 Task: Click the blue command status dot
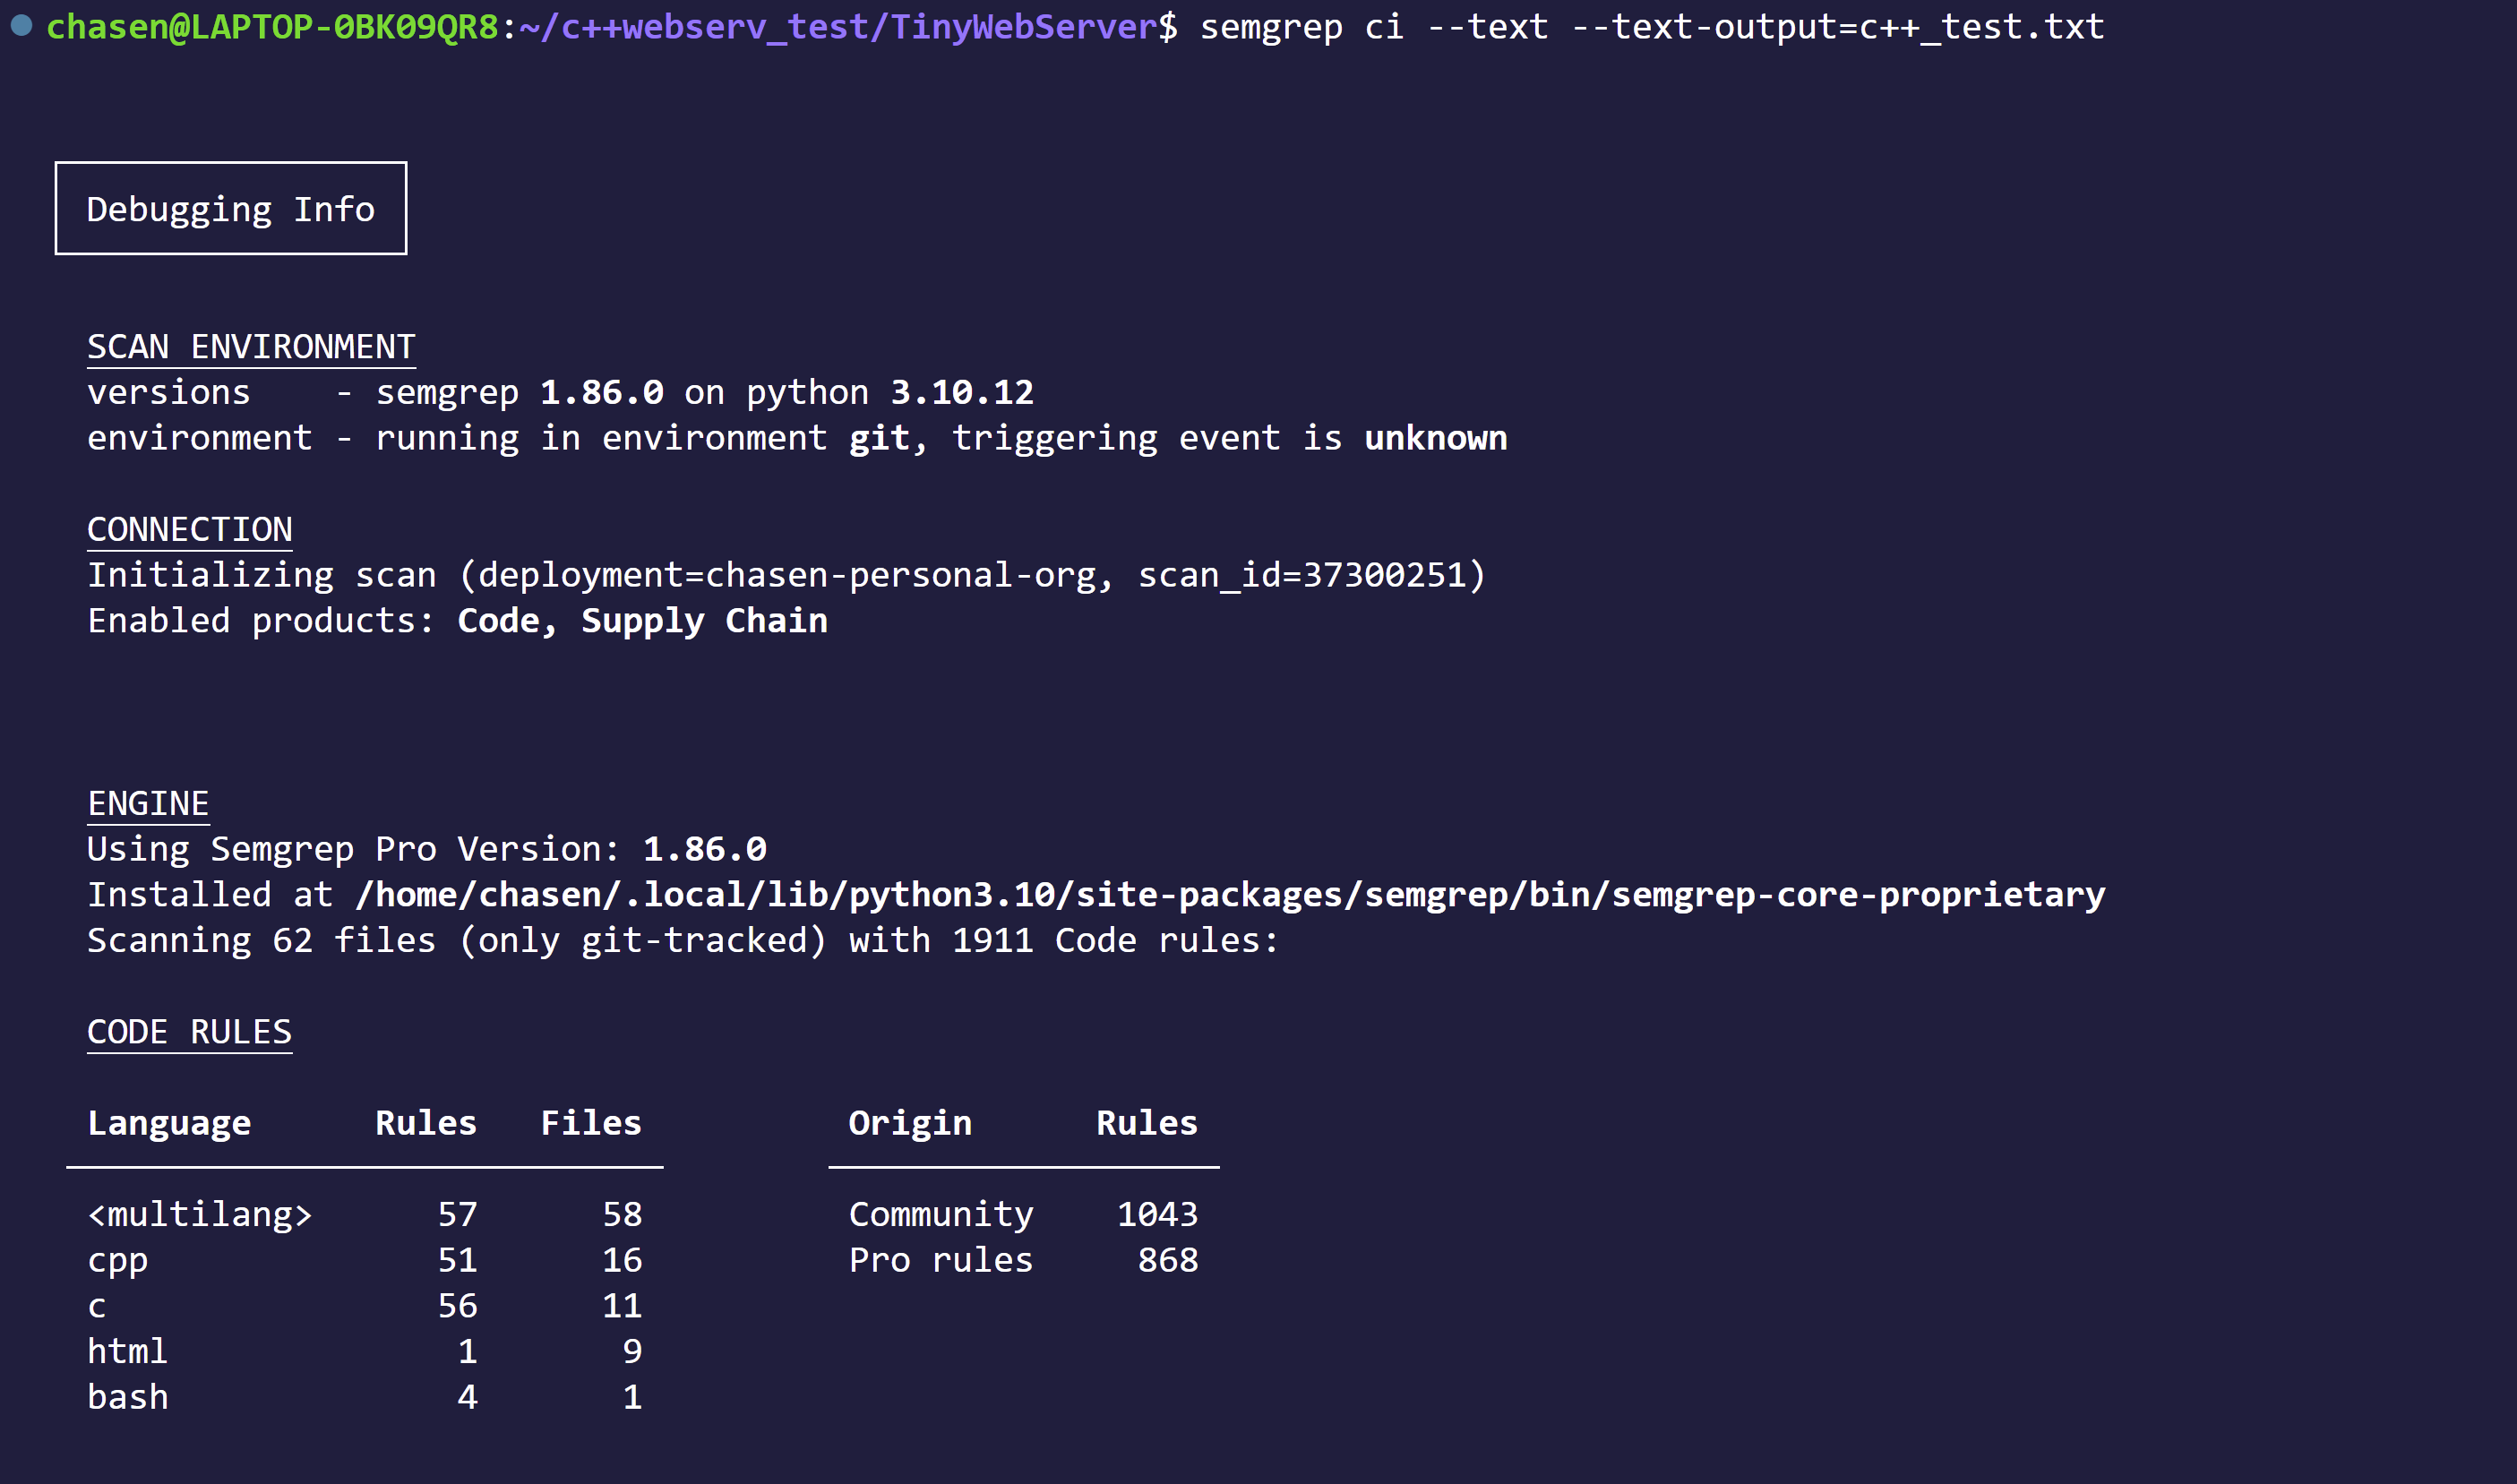22,26
